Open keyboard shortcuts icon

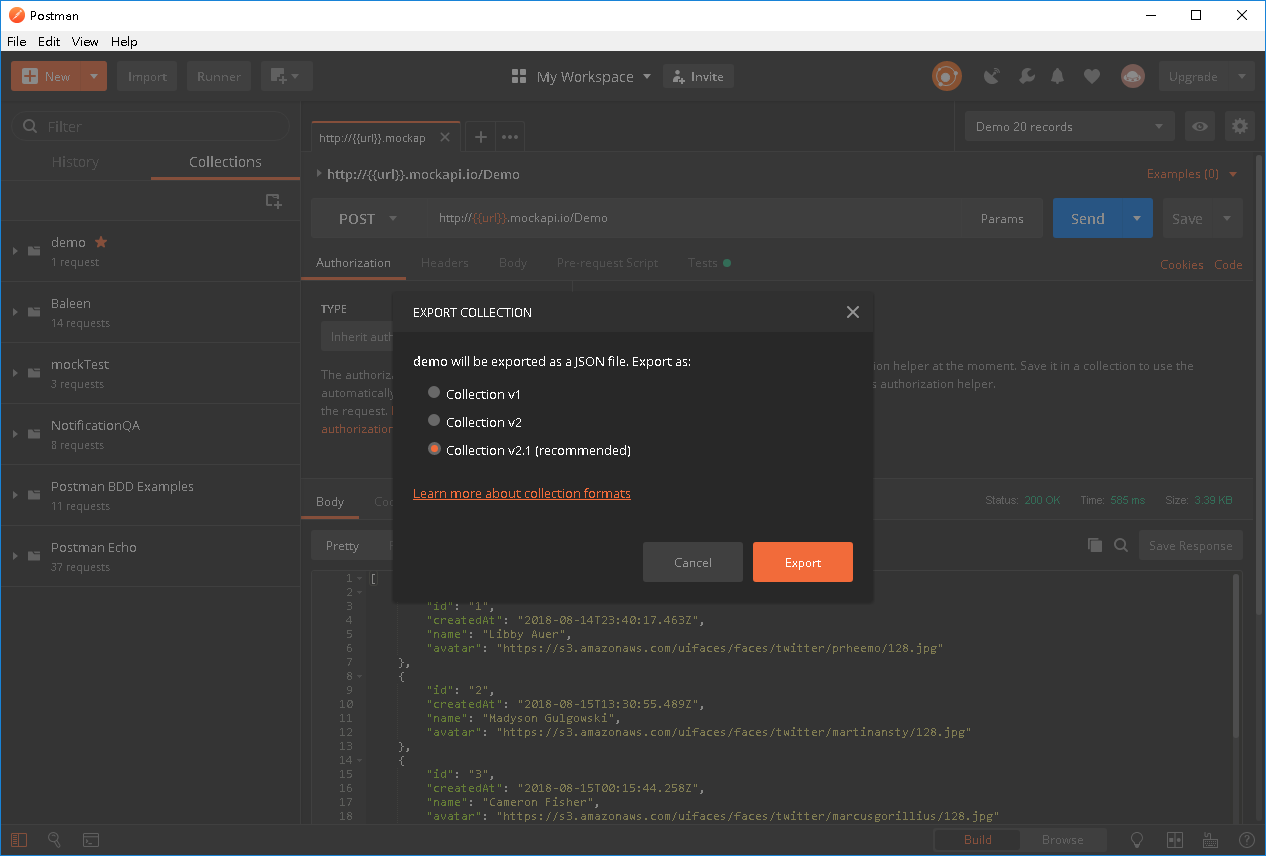point(1210,840)
